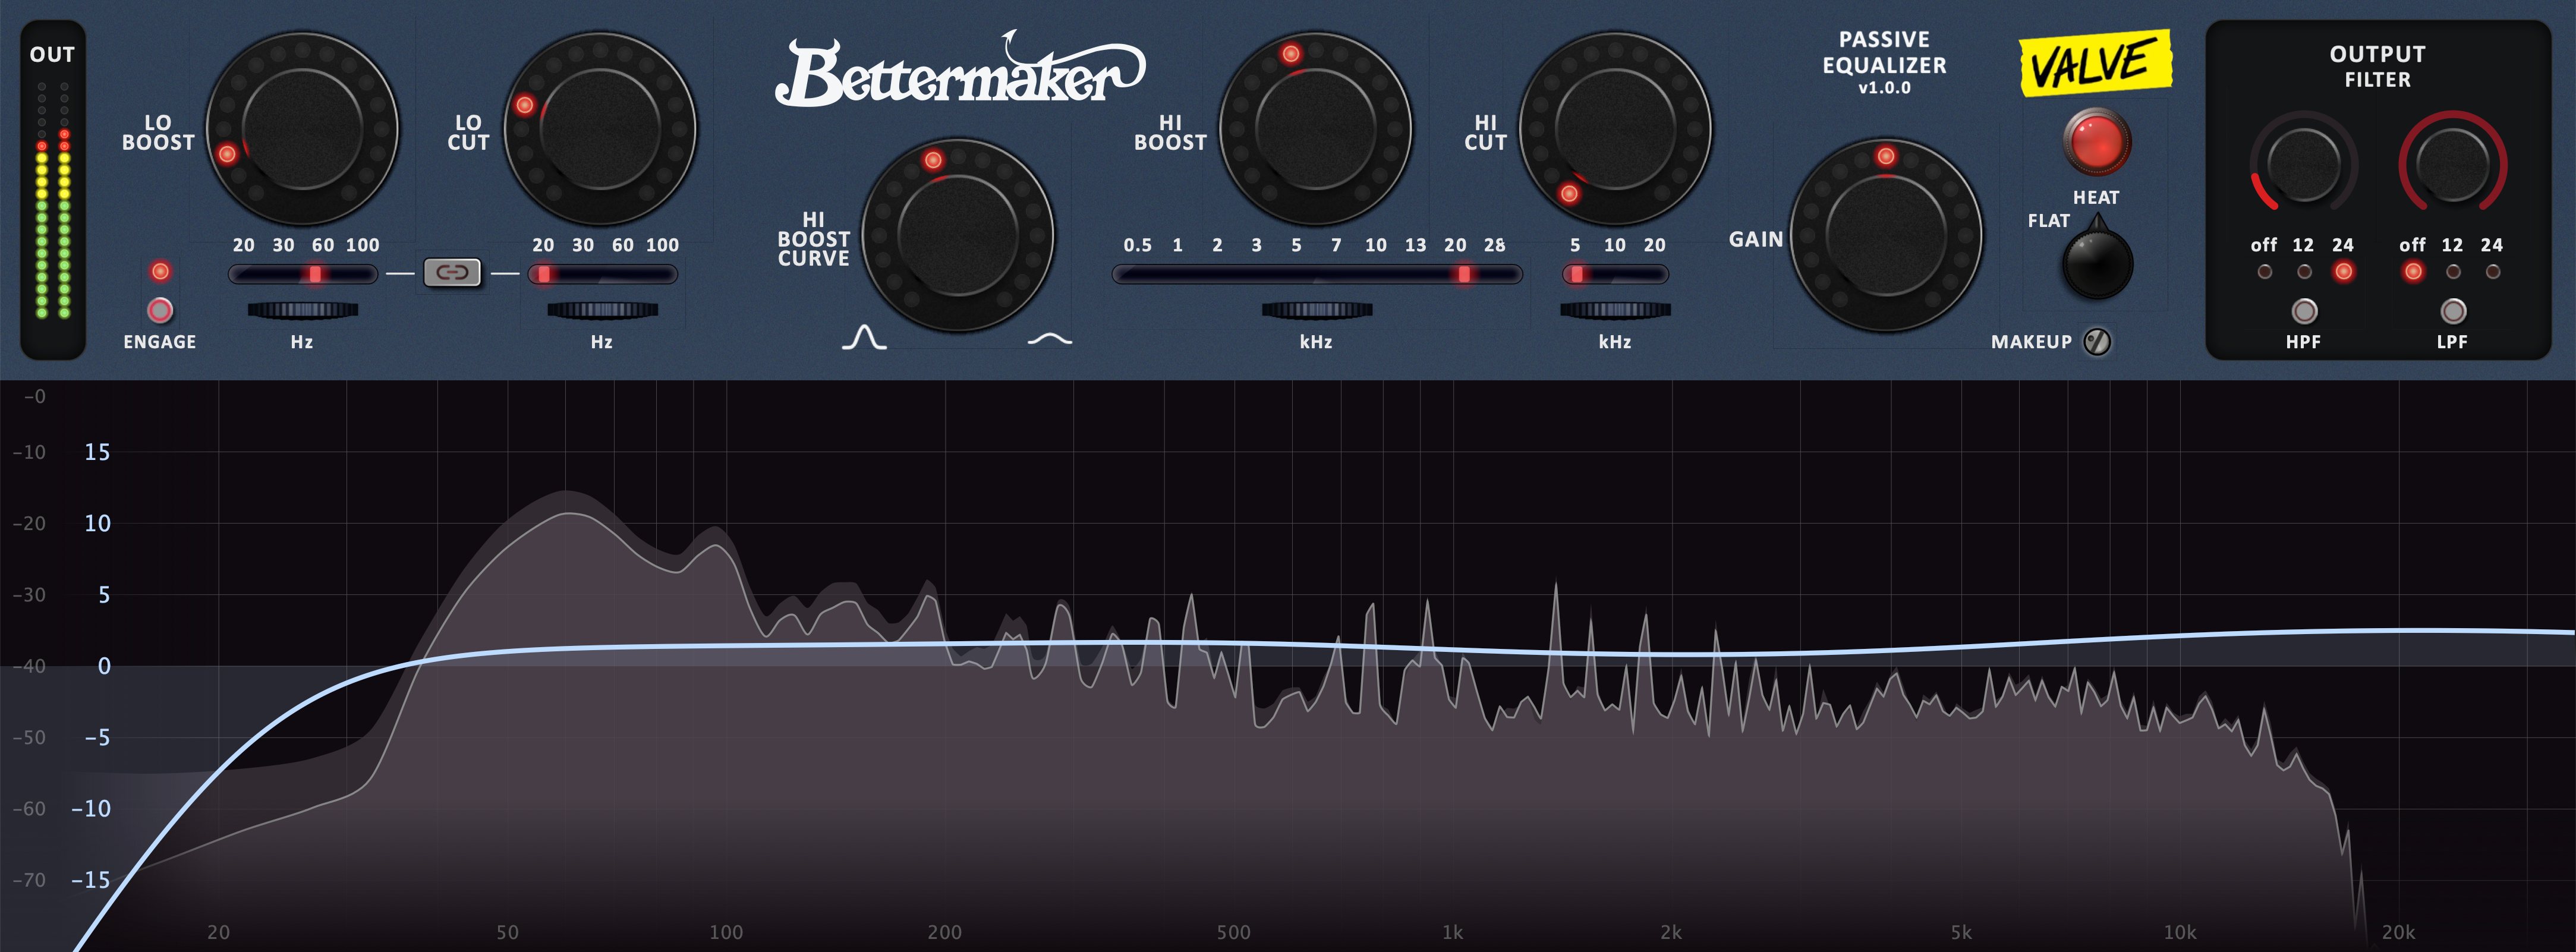Select LPF 24 dB slope indicator
Image resolution: width=2576 pixels, height=952 pixels.
(2492, 272)
